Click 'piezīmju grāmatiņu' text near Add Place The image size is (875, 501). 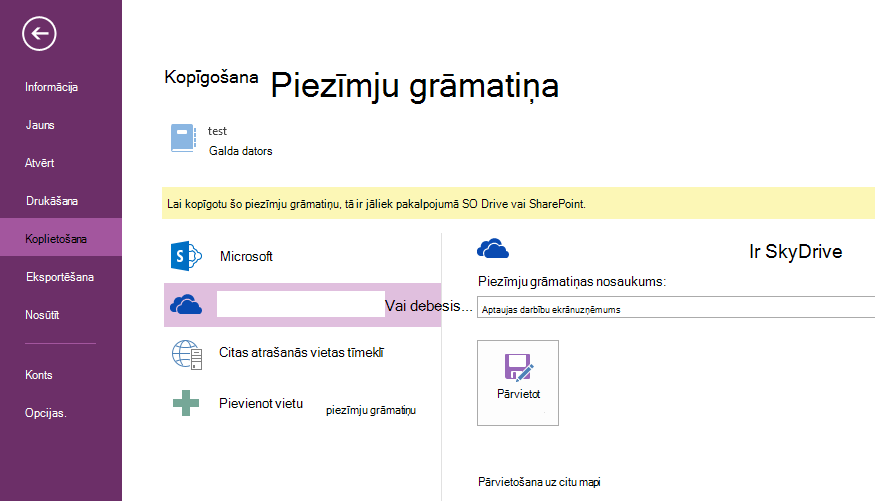[x=371, y=411]
